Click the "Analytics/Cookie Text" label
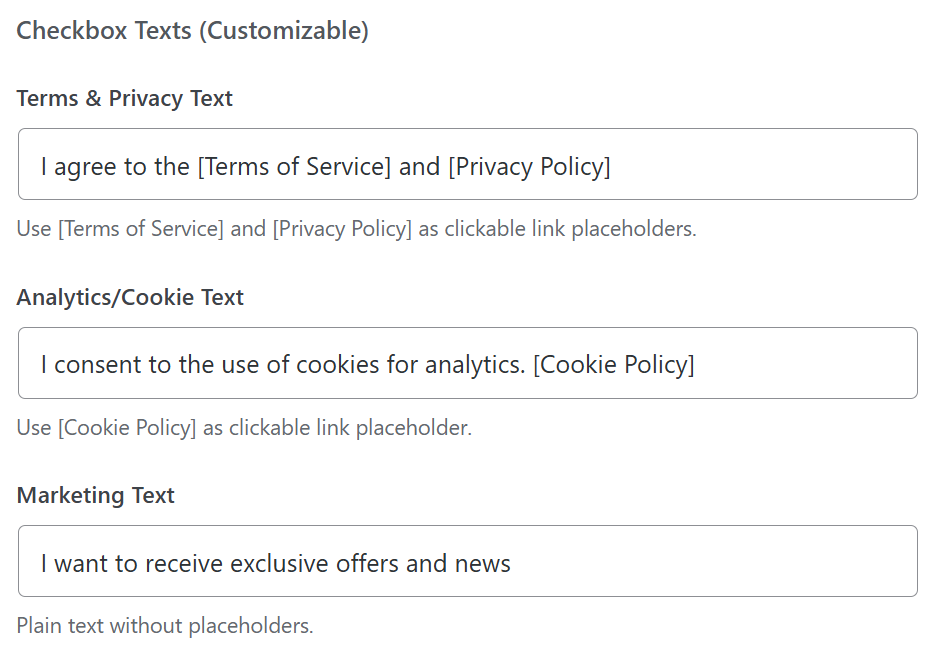 tap(130, 297)
